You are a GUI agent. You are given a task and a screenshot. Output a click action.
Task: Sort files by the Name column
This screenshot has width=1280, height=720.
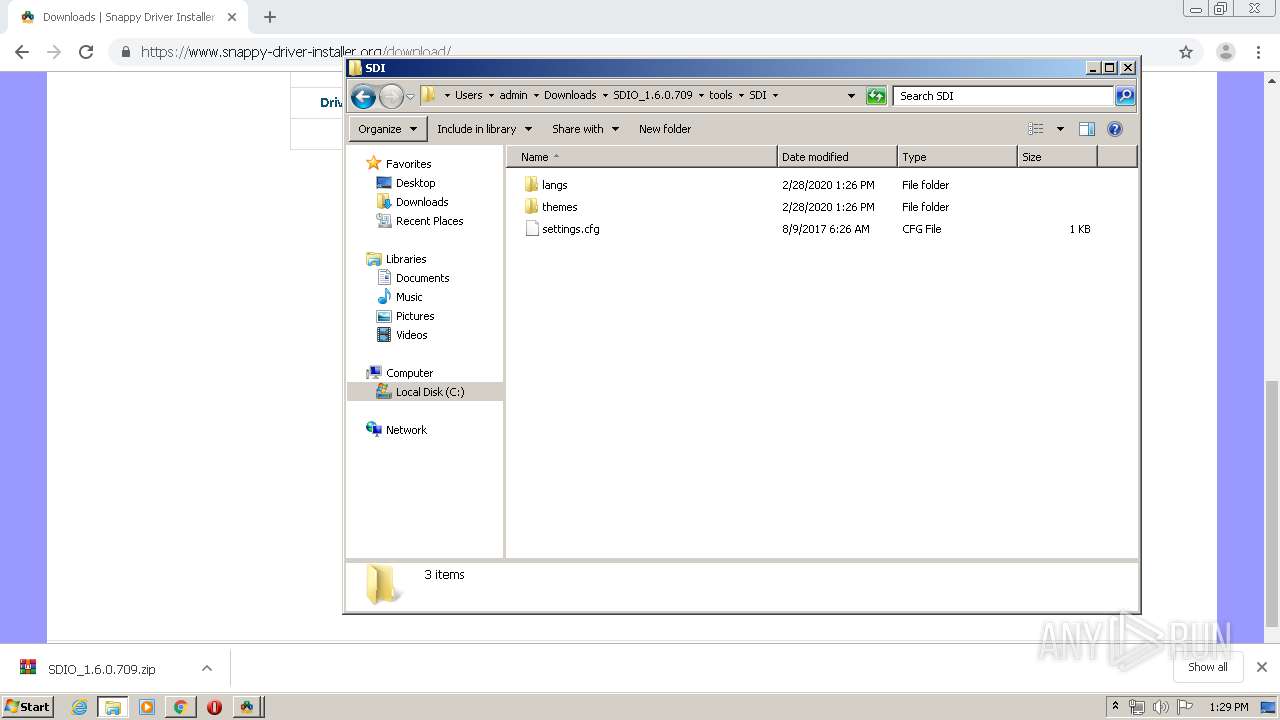point(642,157)
